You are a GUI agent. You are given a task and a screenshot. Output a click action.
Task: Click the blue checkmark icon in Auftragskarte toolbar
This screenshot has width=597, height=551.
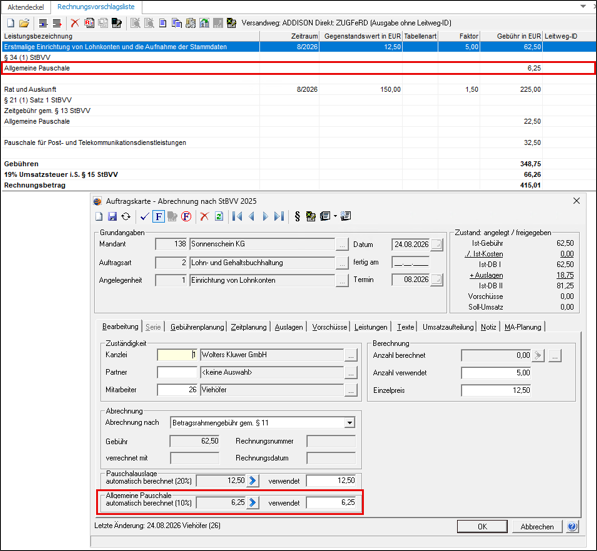144,217
